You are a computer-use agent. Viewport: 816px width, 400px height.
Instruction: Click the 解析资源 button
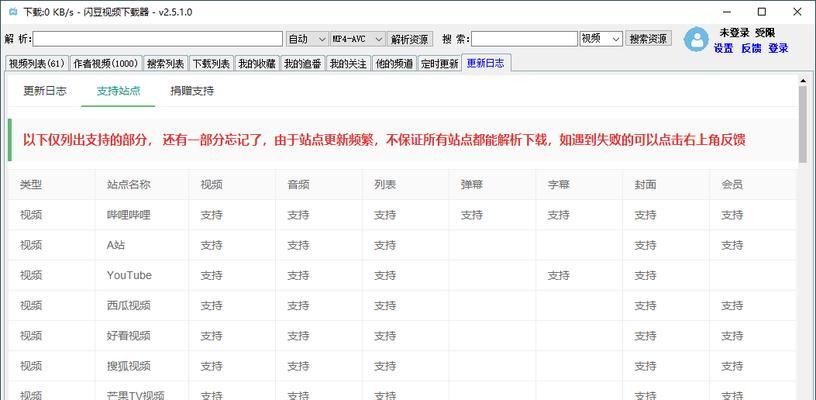pos(410,39)
